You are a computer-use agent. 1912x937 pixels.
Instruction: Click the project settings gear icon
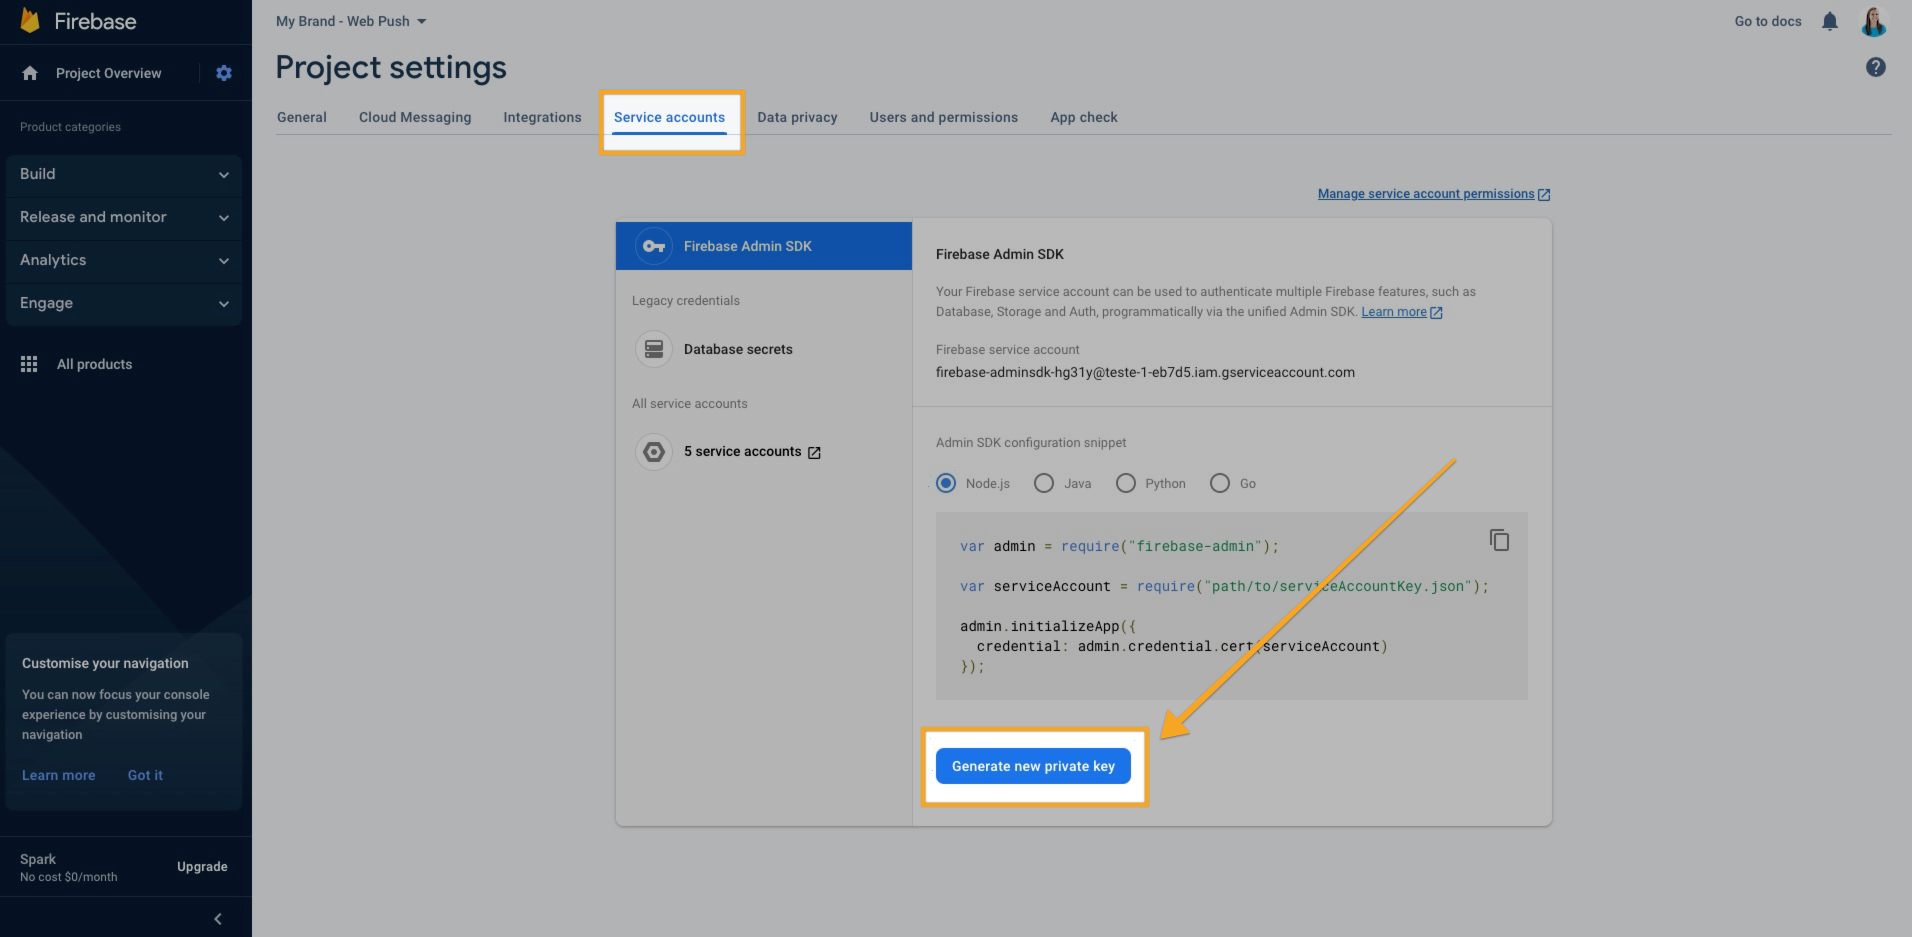(x=224, y=73)
